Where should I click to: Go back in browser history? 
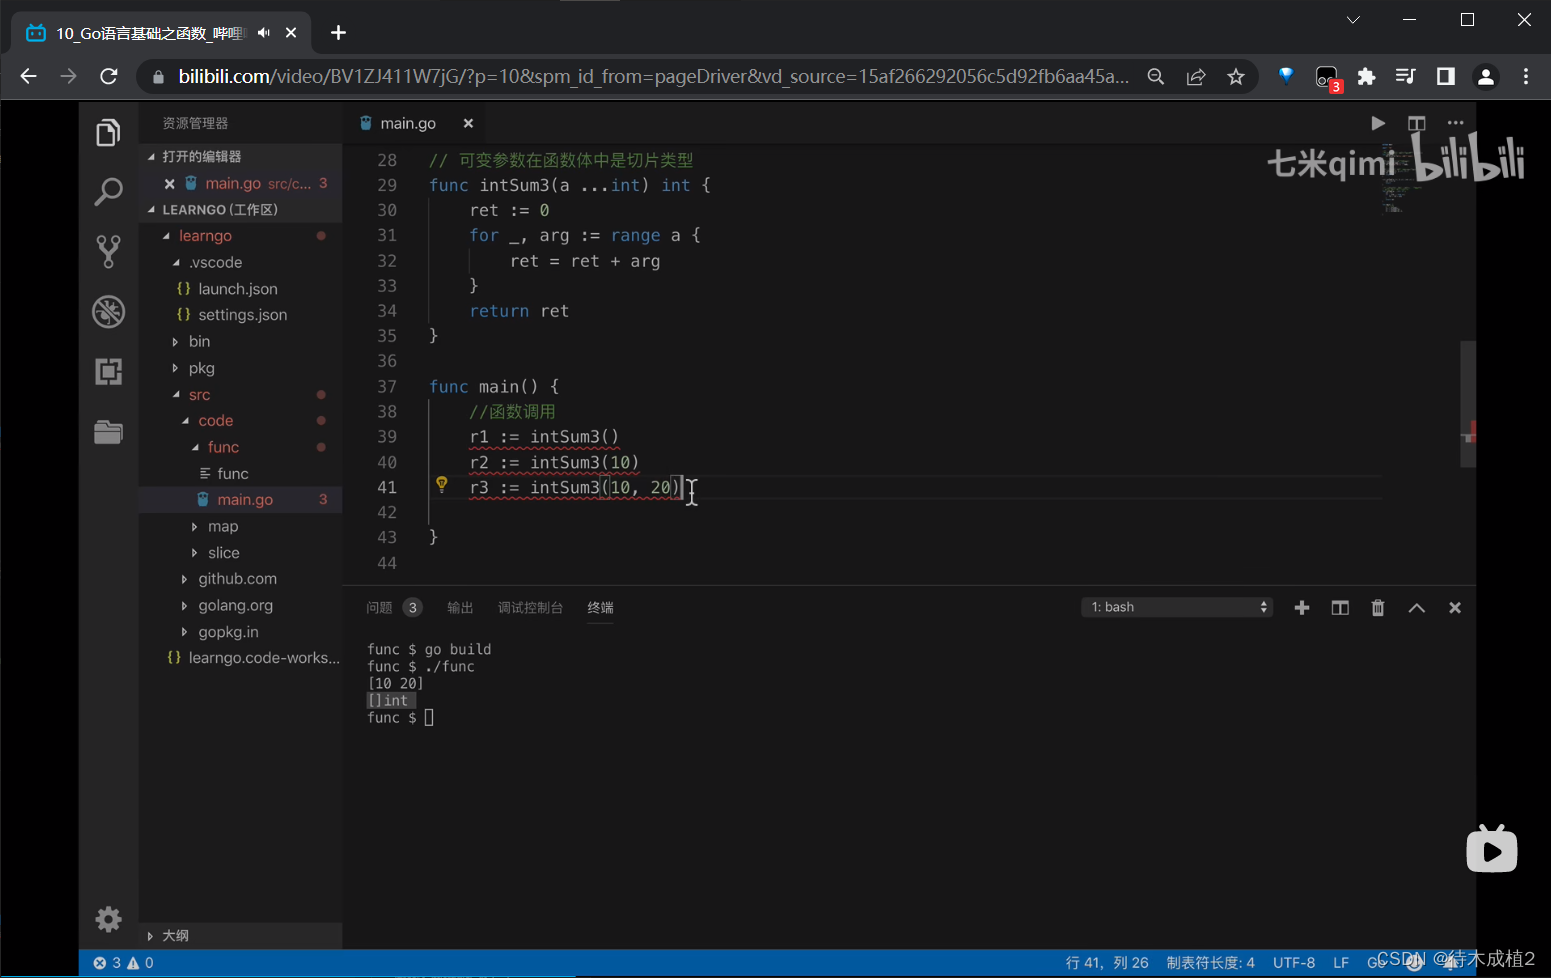(x=28, y=76)
